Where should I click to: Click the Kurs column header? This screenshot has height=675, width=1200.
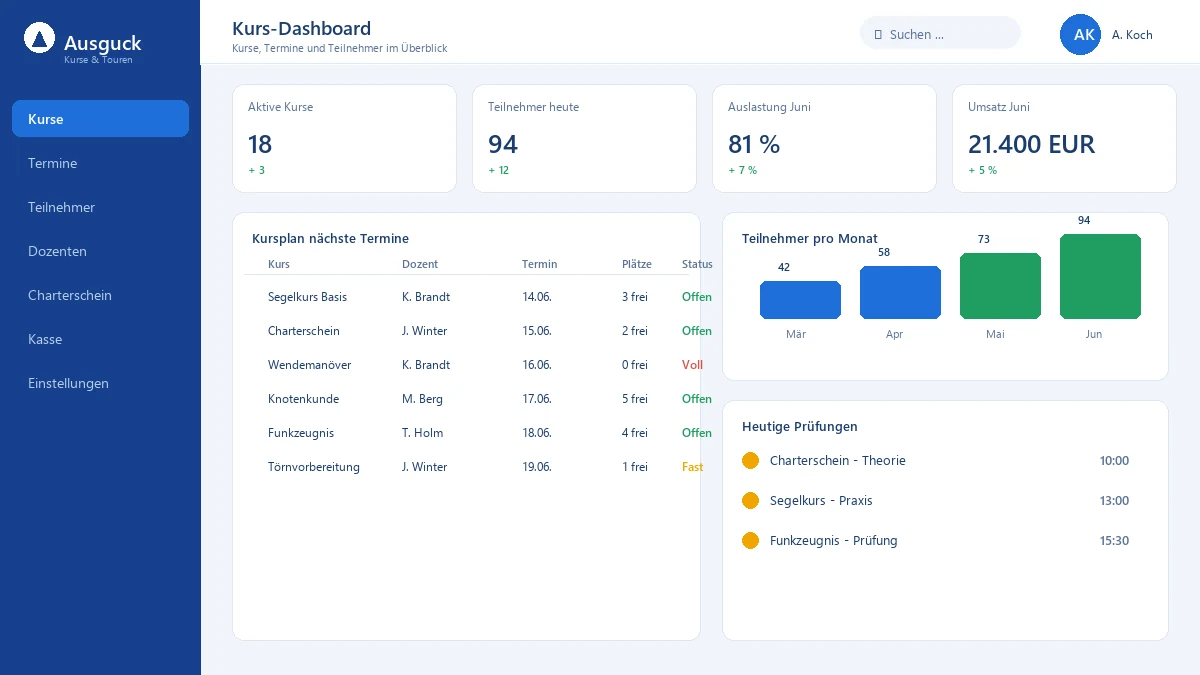pyautogui.click(x=279, y=265)
